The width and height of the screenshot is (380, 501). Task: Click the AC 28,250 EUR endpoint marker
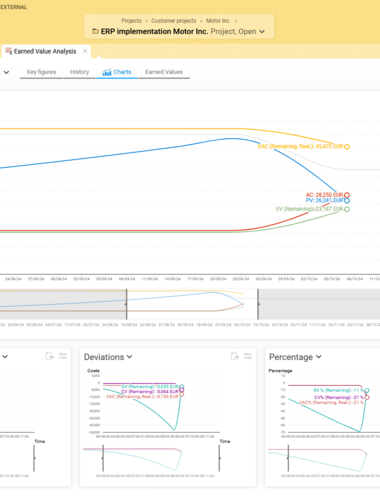(x=347, y=195)
